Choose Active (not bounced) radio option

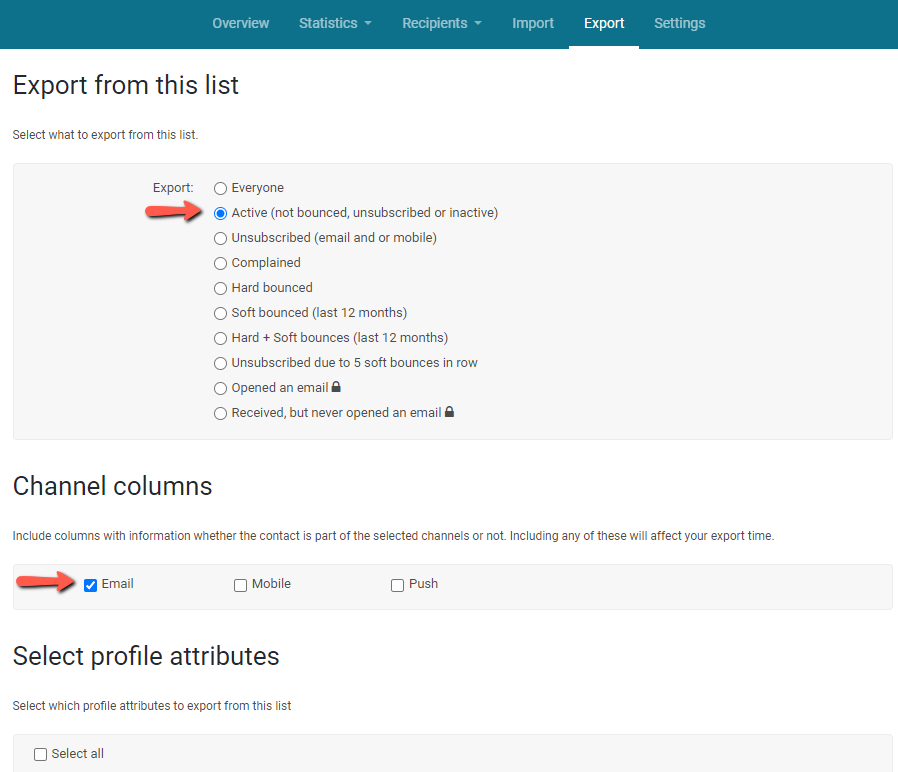(221, 213)
